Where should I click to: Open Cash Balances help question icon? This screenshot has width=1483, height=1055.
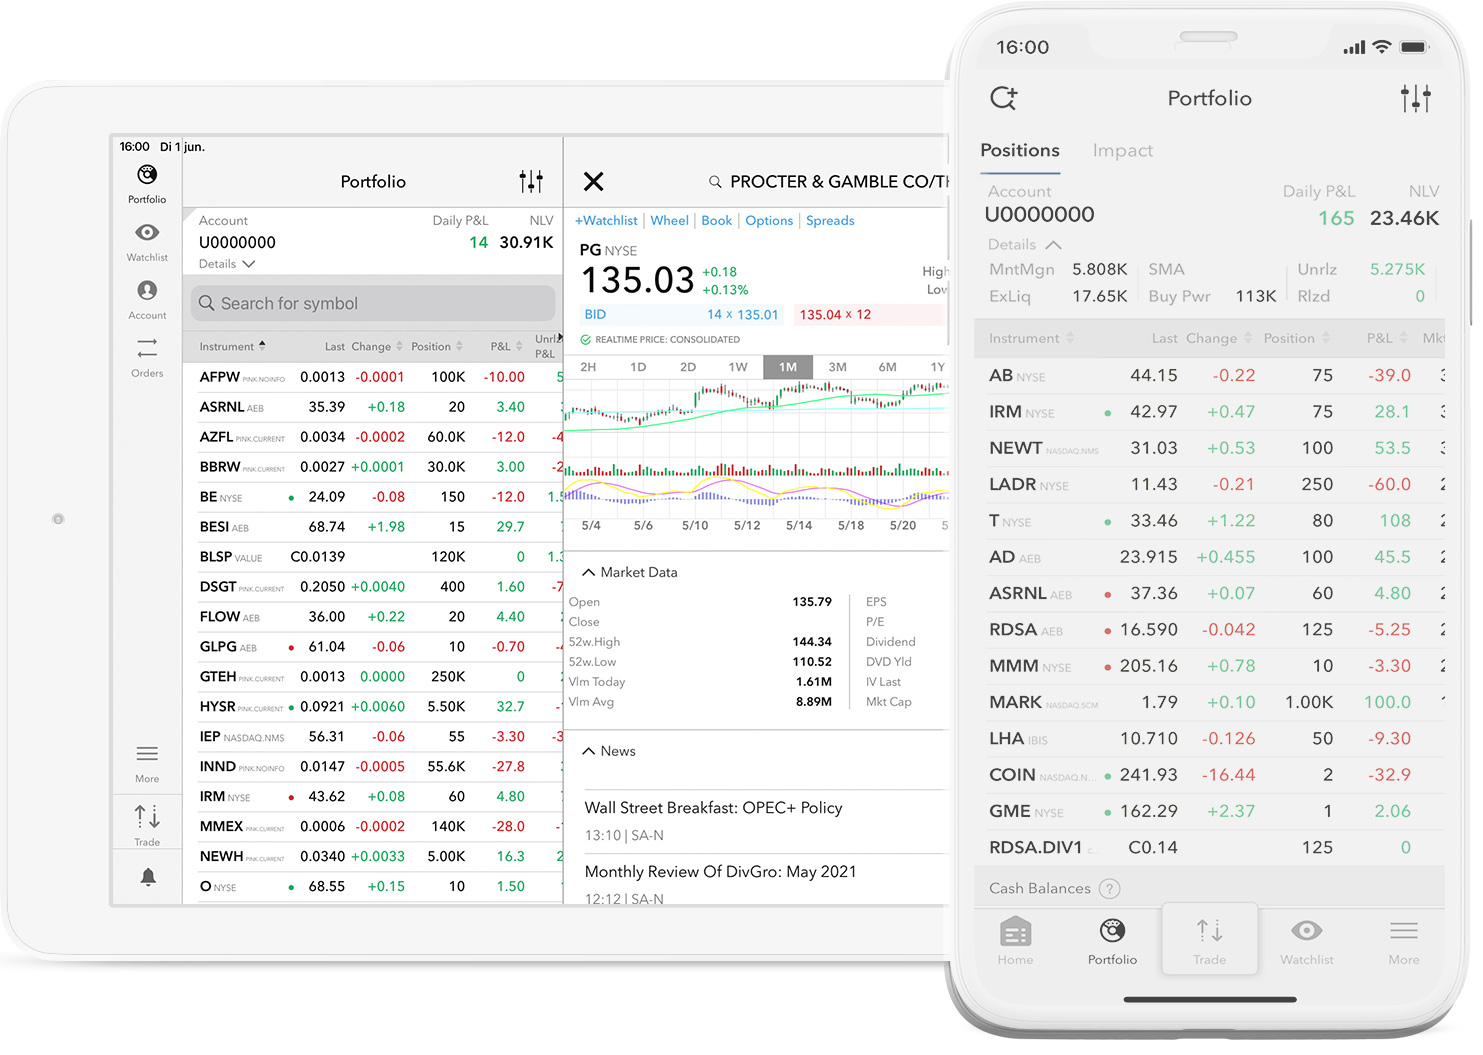pos(1109,888)
